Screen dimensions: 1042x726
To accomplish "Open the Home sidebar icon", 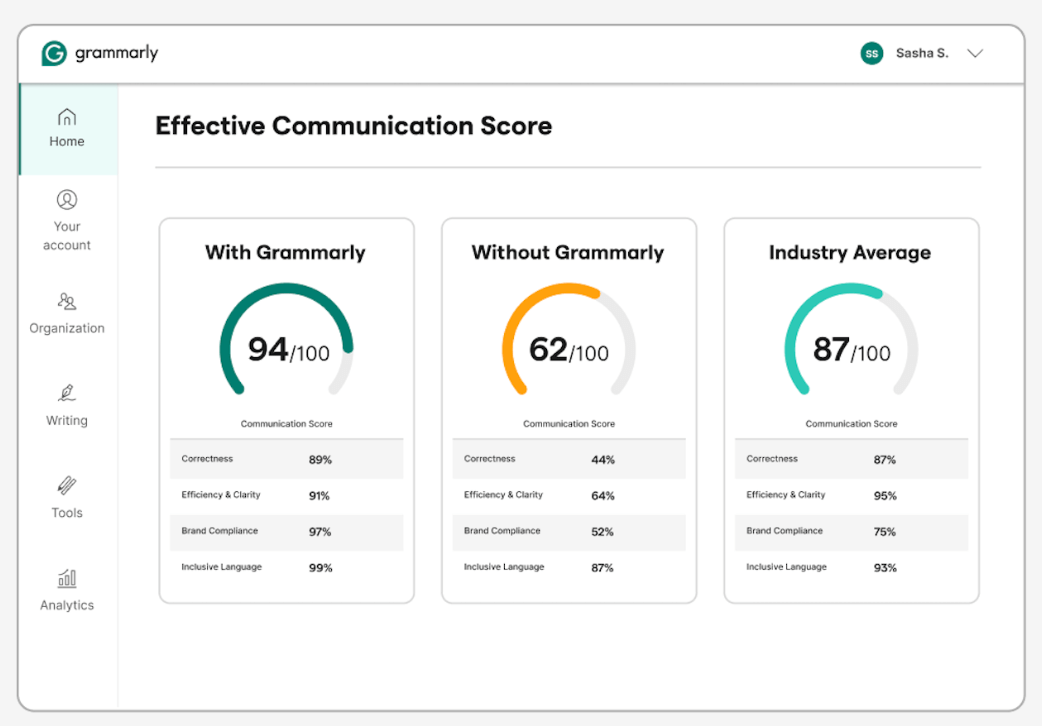I will (66, 127).
